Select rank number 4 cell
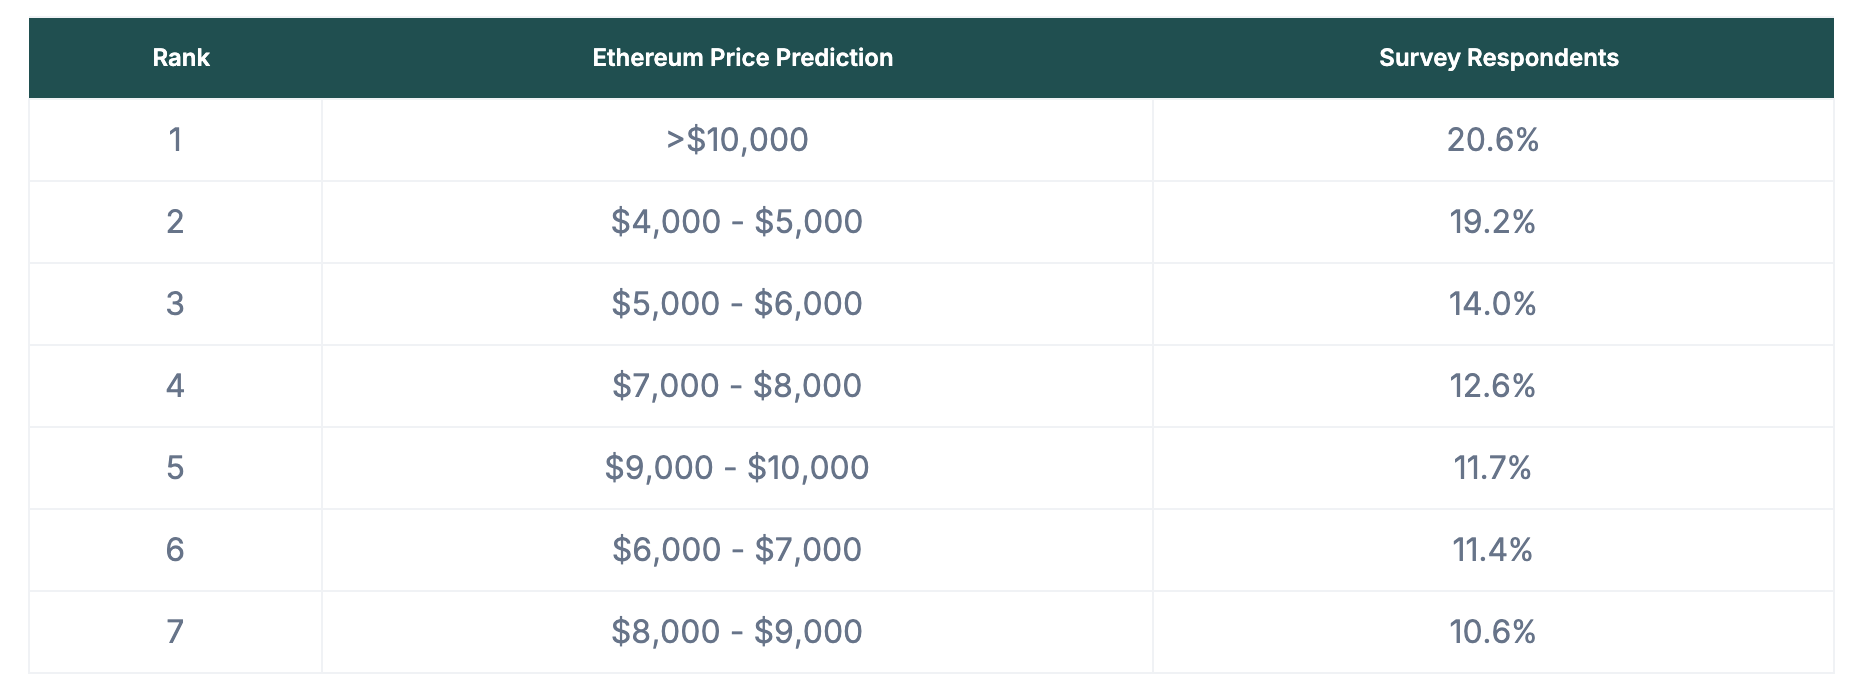This screenshot has height=694, width=1872. (175, 386)
